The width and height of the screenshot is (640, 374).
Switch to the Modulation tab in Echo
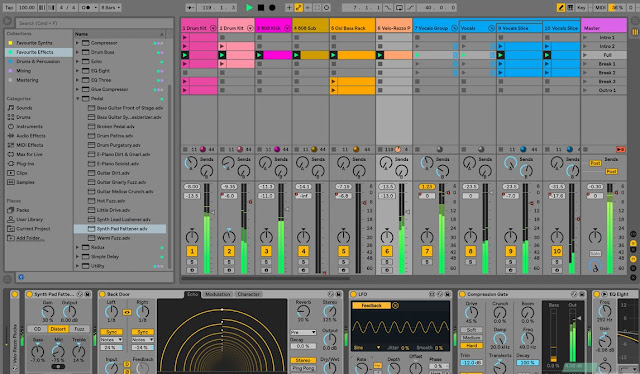[x=218, y=294]
